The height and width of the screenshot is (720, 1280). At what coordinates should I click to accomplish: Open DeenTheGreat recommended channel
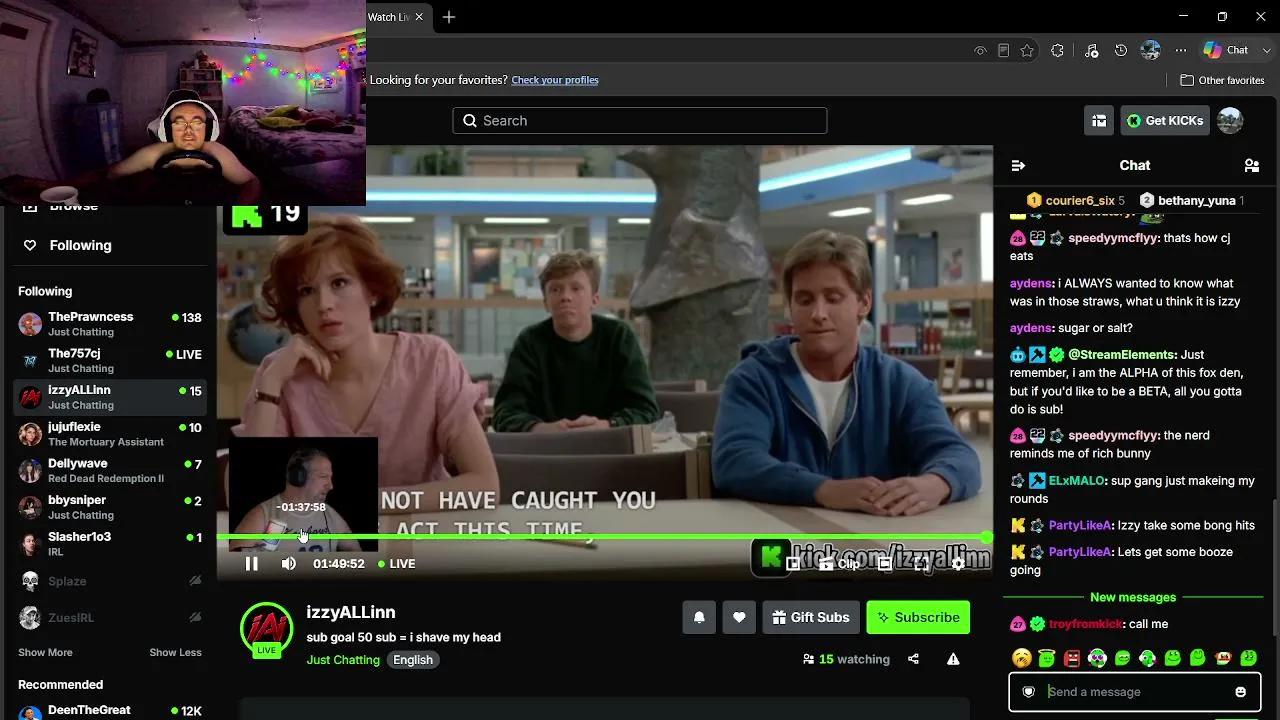[x=111, y=711]
